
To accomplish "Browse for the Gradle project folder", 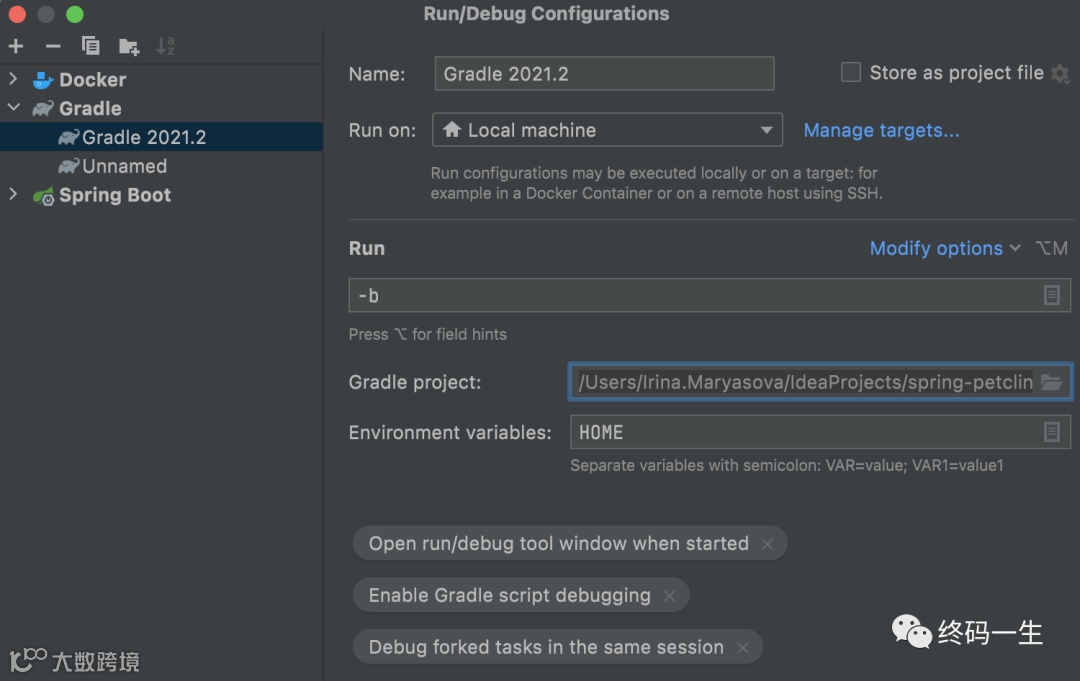I will coord(1050,382).
